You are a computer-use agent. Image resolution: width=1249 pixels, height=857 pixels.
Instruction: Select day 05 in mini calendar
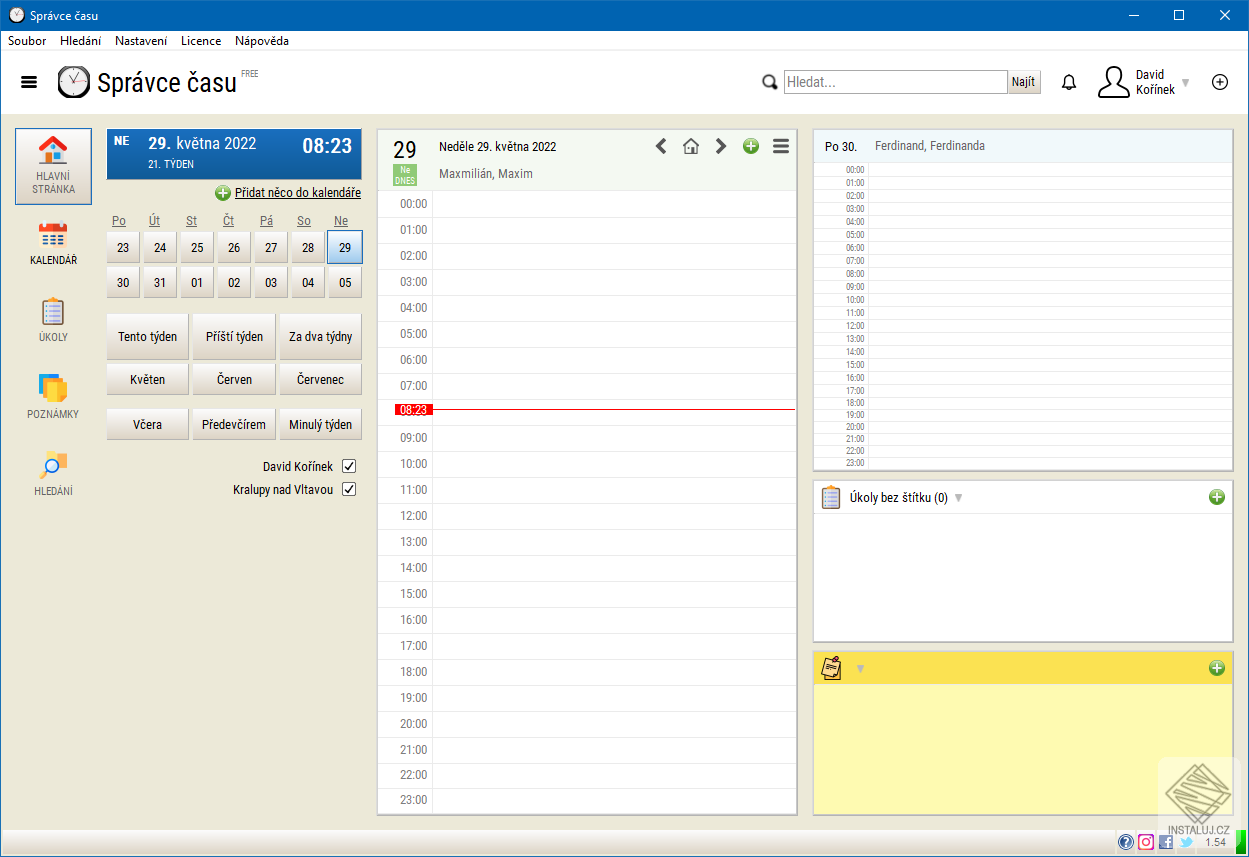tap(345, 283)
